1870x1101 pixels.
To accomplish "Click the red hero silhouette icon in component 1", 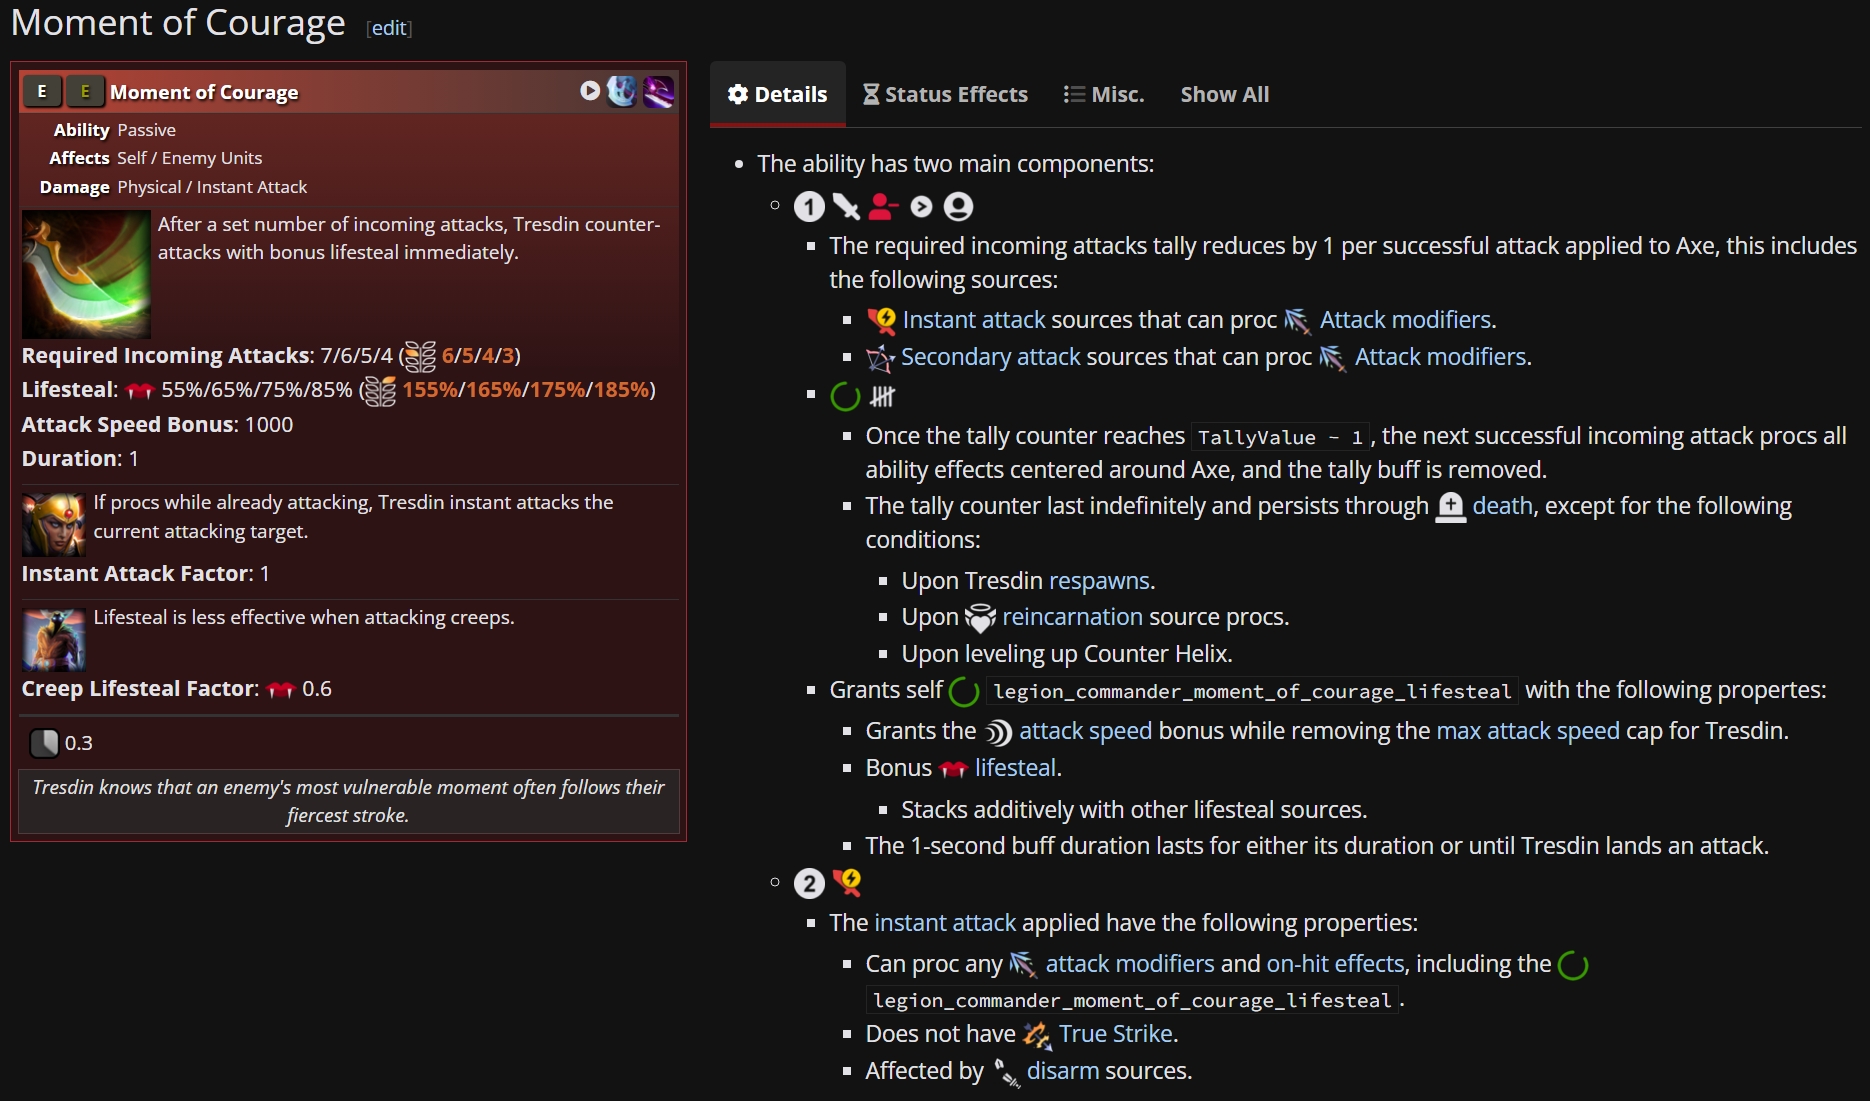I will 883,207.
